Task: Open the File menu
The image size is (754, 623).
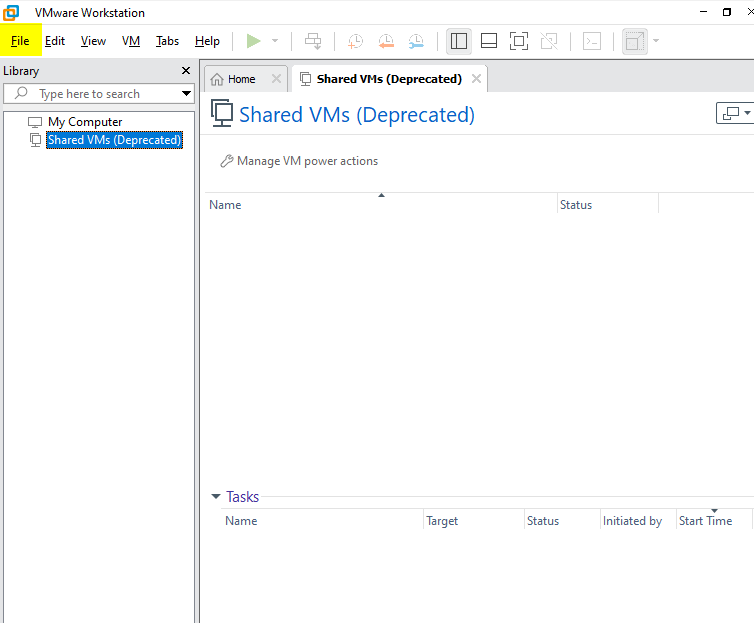Action: tap(20, 41)
